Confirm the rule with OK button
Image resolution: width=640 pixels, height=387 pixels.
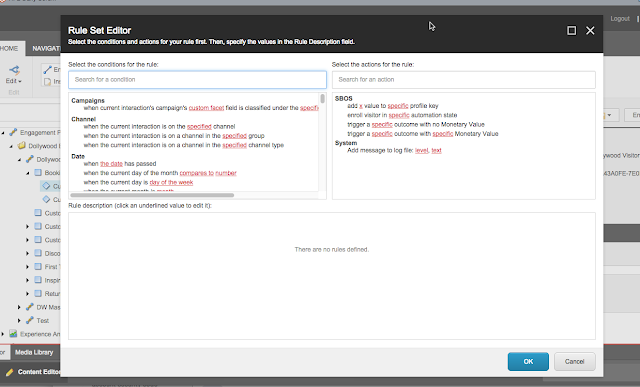(x=528, y=361)
